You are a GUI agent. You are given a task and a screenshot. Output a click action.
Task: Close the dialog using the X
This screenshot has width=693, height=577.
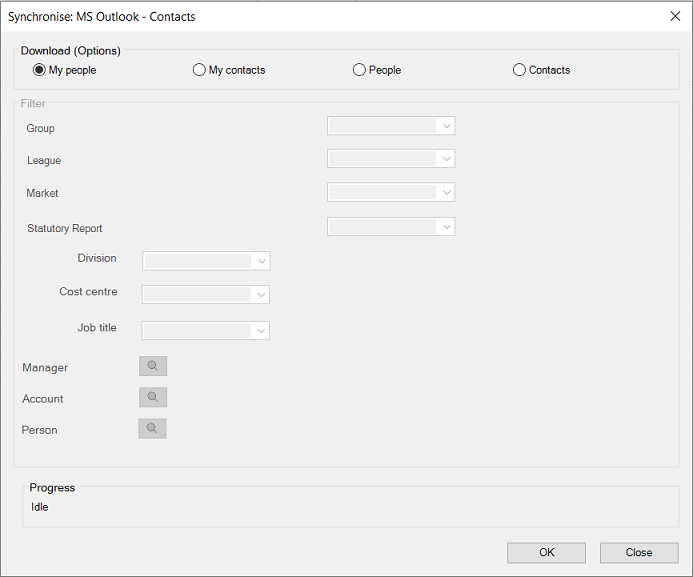click(674, 16)
